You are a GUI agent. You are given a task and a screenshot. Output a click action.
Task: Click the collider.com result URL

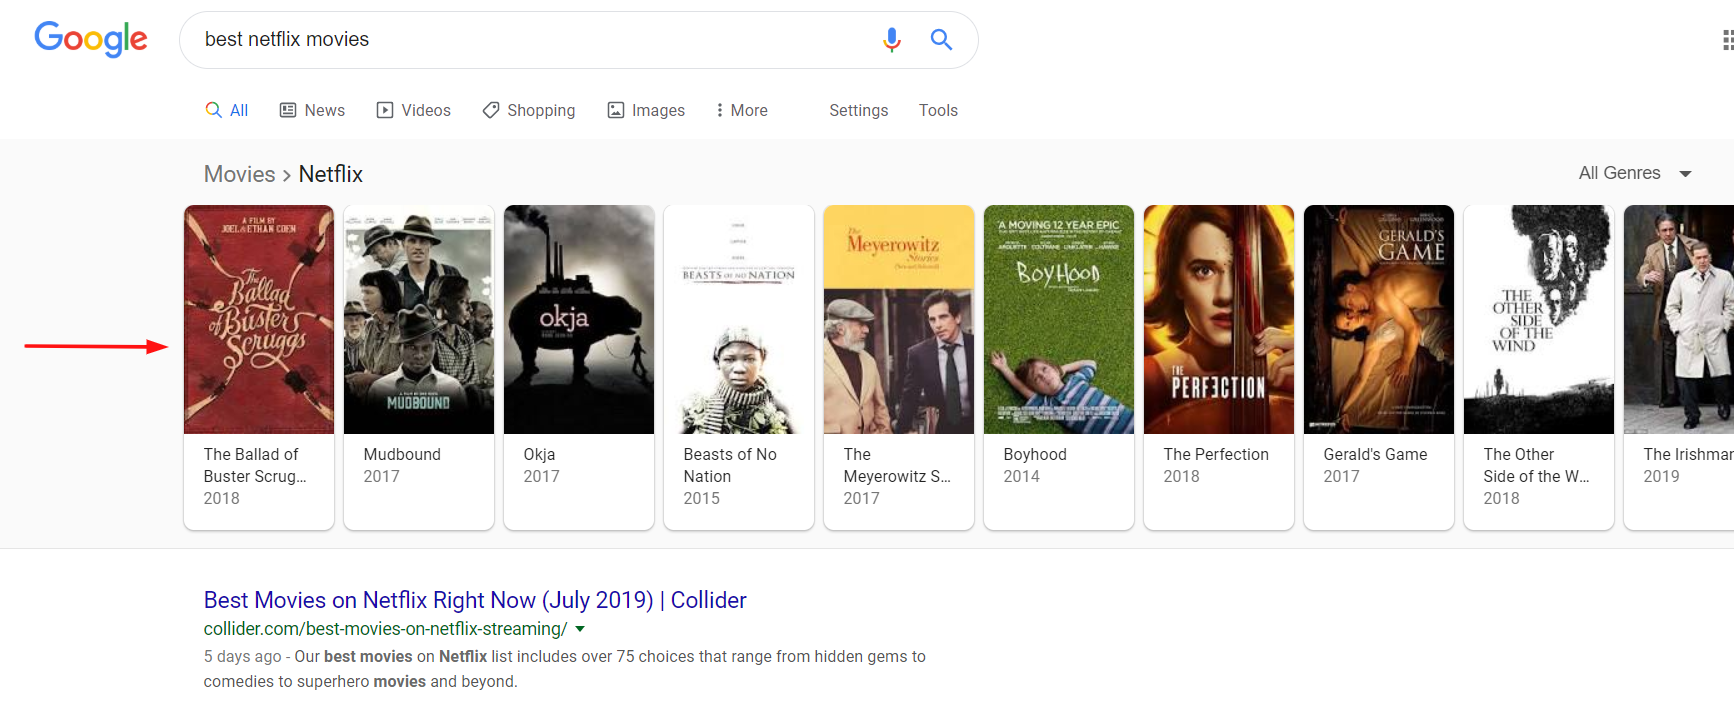click(x=385, y=629)
